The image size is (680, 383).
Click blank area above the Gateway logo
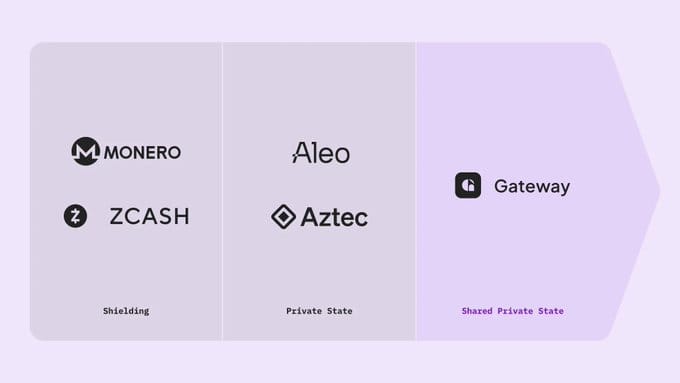tap(512, 108)
